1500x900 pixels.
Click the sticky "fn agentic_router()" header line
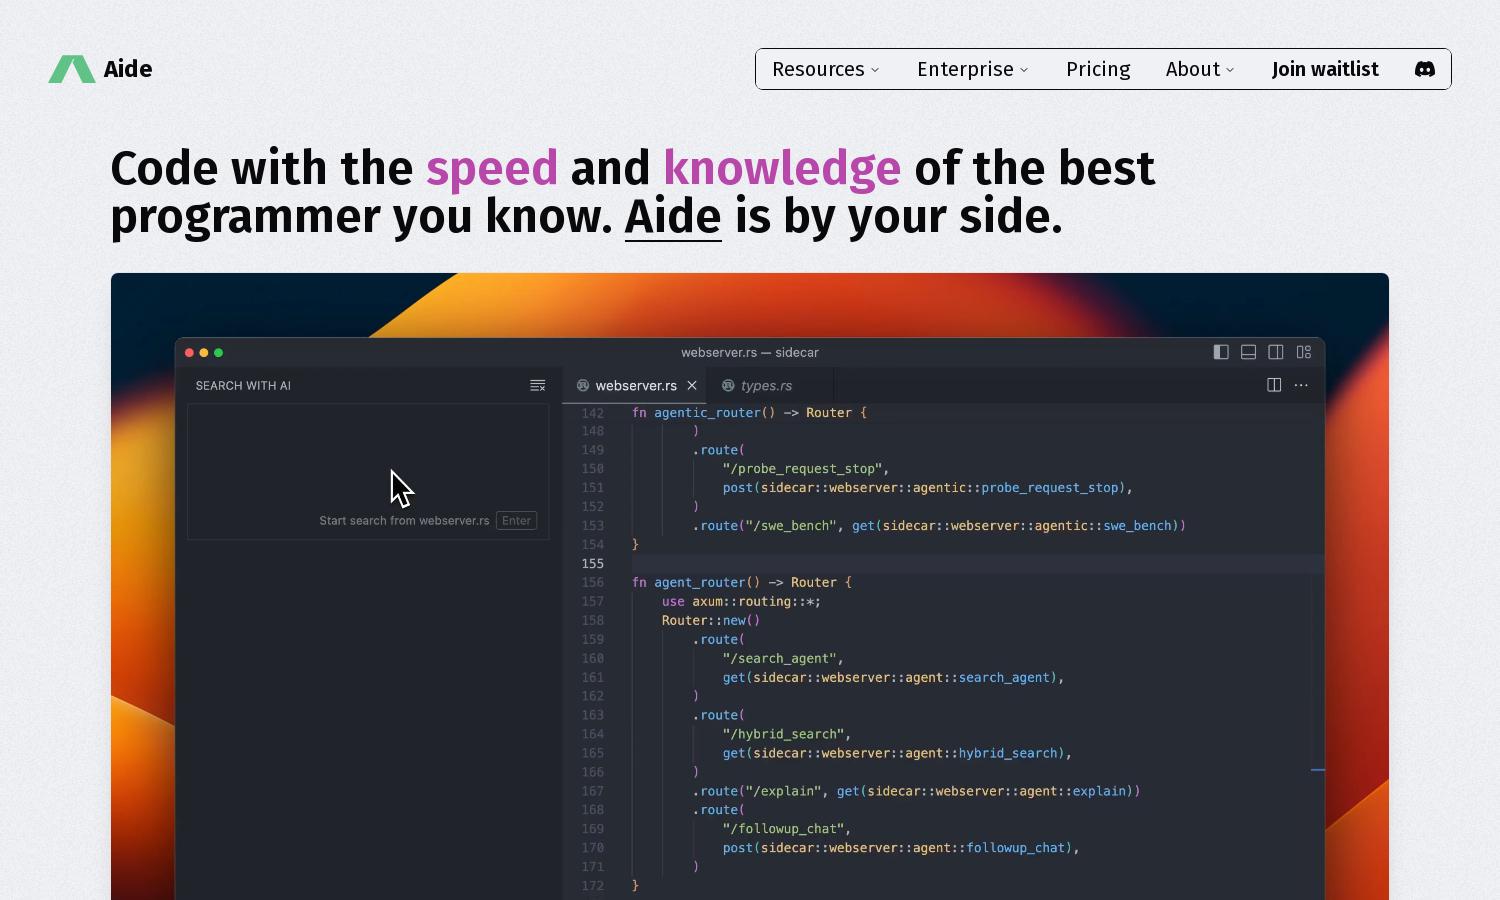(749, 413)
